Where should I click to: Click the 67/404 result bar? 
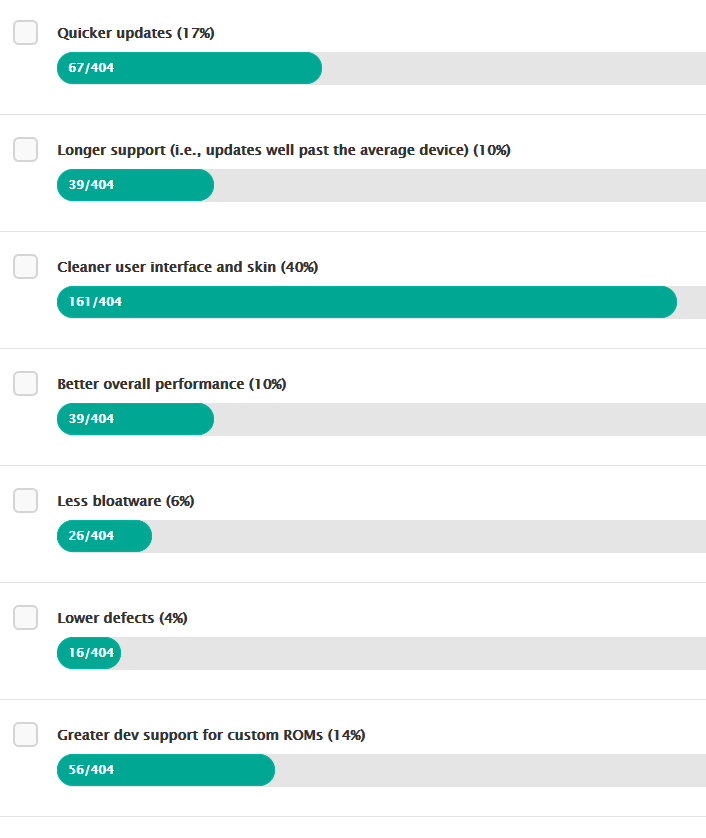click(189, 68)
